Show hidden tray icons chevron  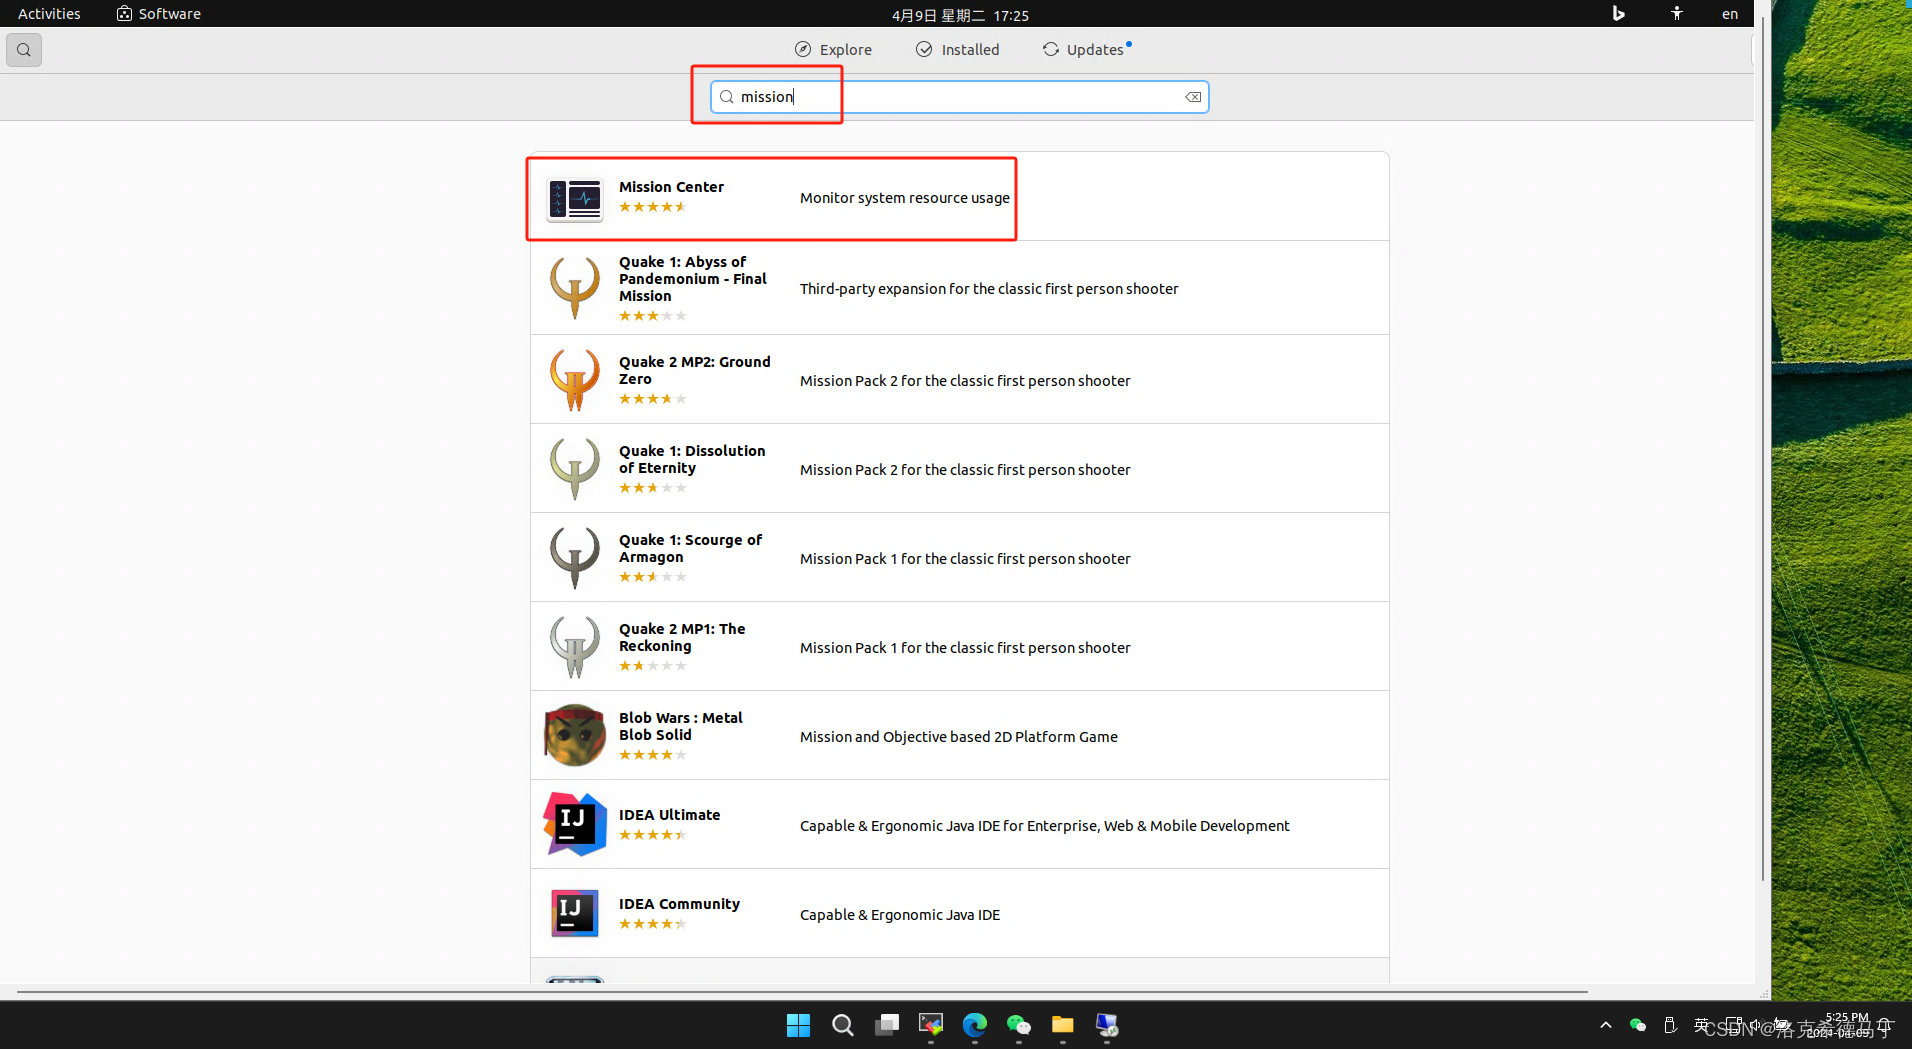pos(1605,1025)
